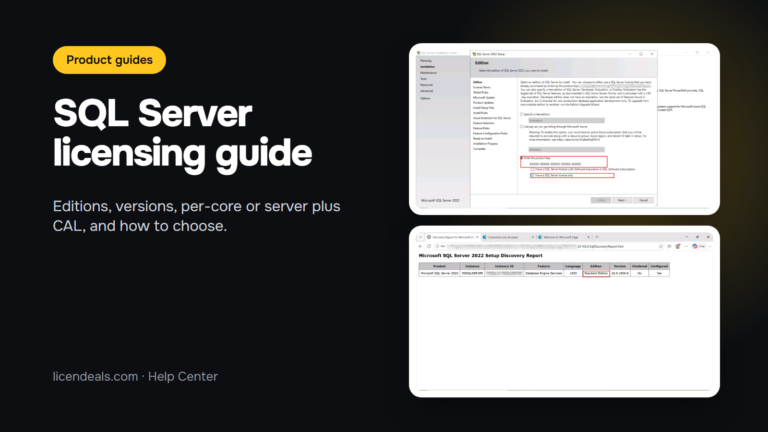Image resolution: width=768 pixels, height=432 pixels.
Task: Select Planning in the Installation Center sidebar
Action: click(x=426, y=61)
